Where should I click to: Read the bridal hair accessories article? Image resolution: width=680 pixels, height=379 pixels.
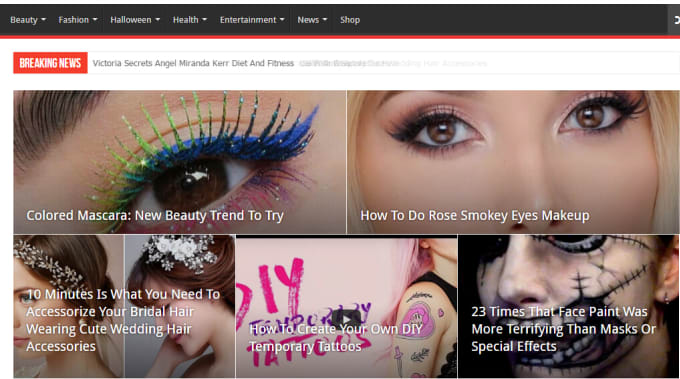click(123, 320)
